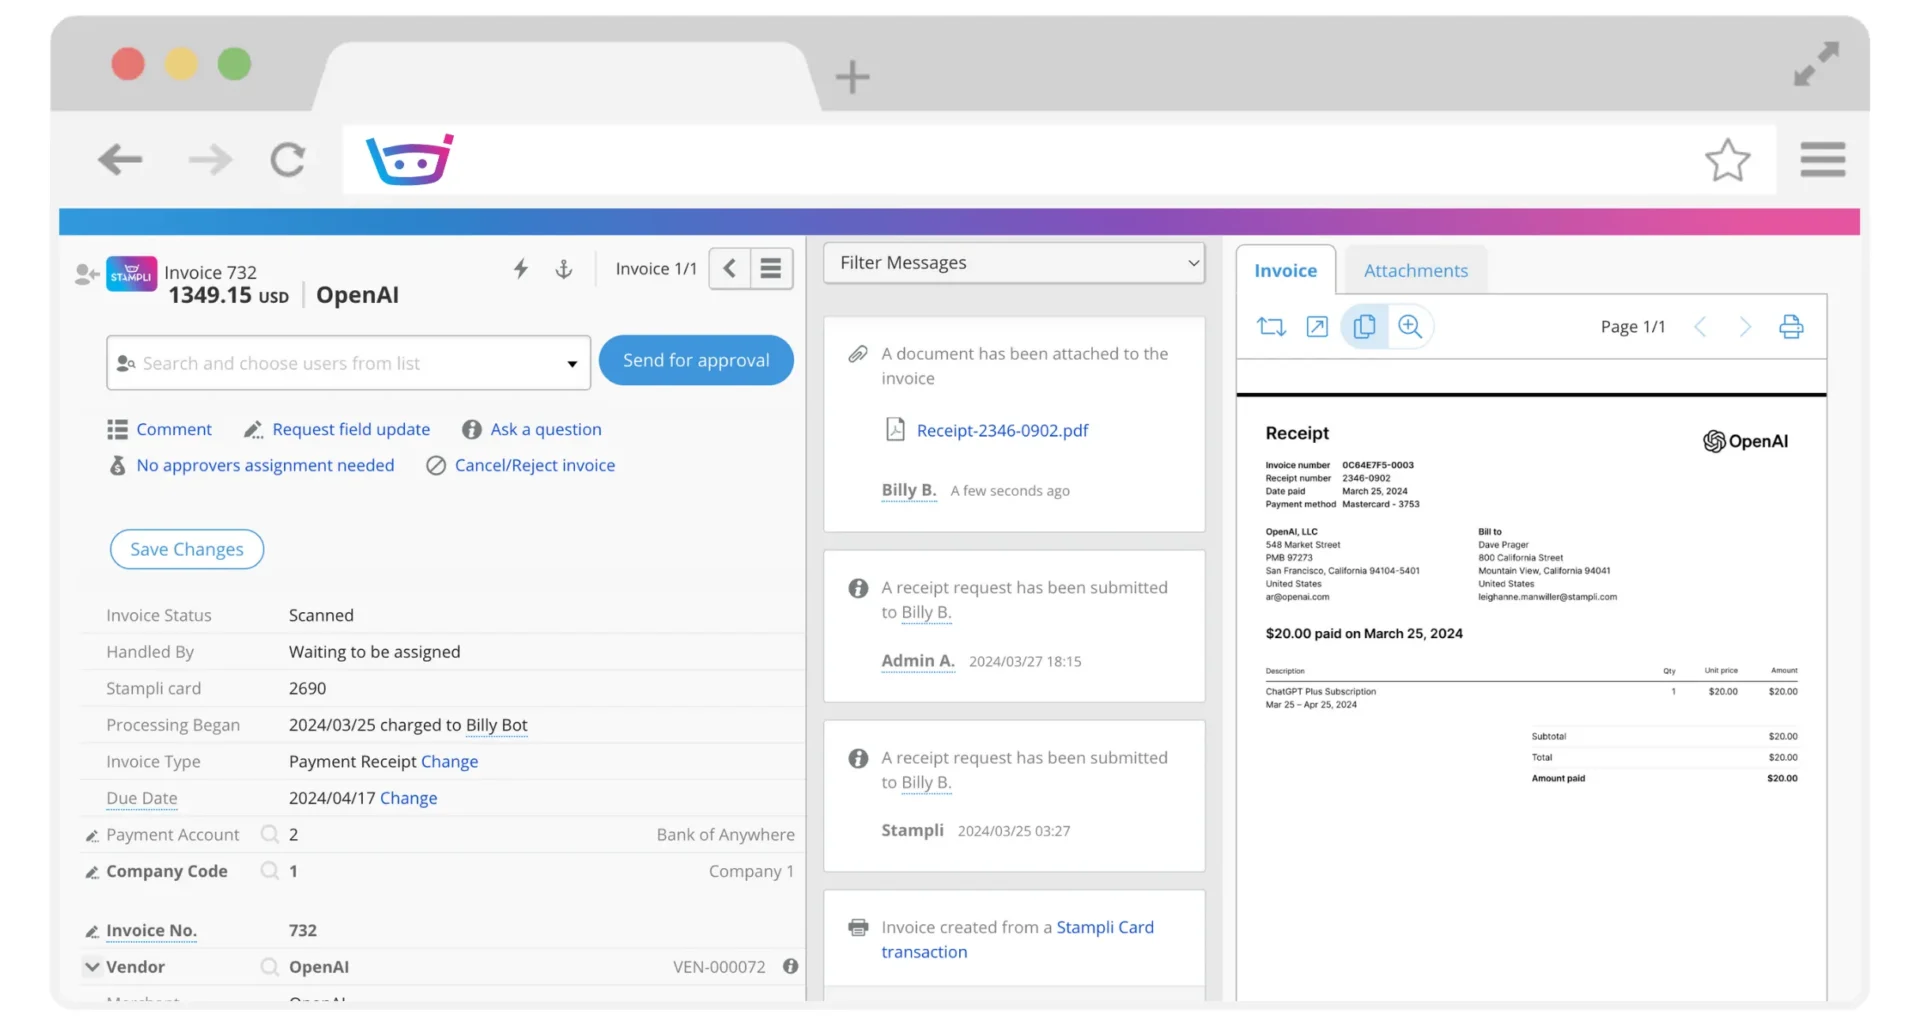This screenshot has width=1920, height=1028.
Task: Click the anchor icon beside the invoice counter
Action: click(564, 268)
